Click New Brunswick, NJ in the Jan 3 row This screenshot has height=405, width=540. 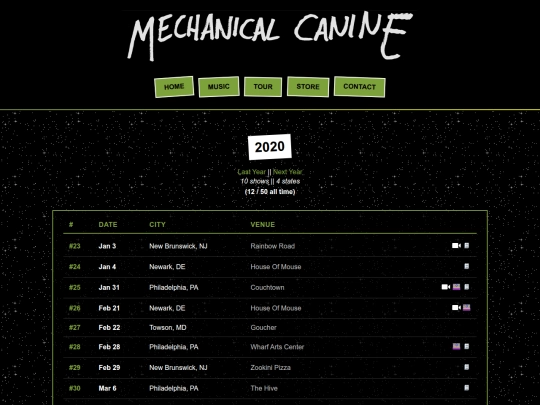click(x=178, y=246)
